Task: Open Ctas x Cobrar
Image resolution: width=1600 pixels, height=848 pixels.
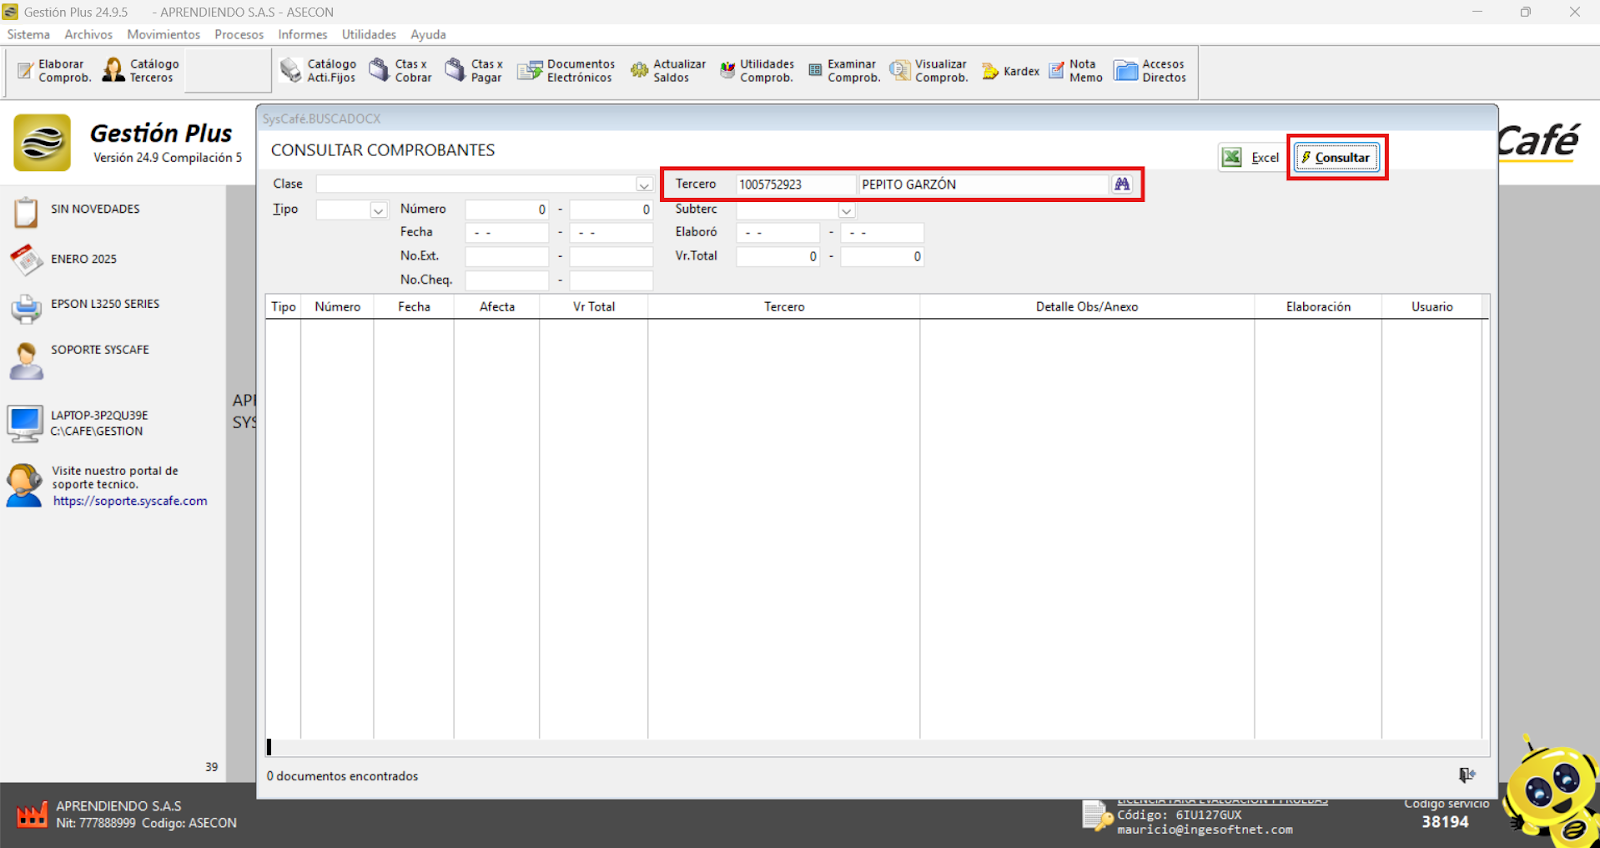Action: [400, 71]
